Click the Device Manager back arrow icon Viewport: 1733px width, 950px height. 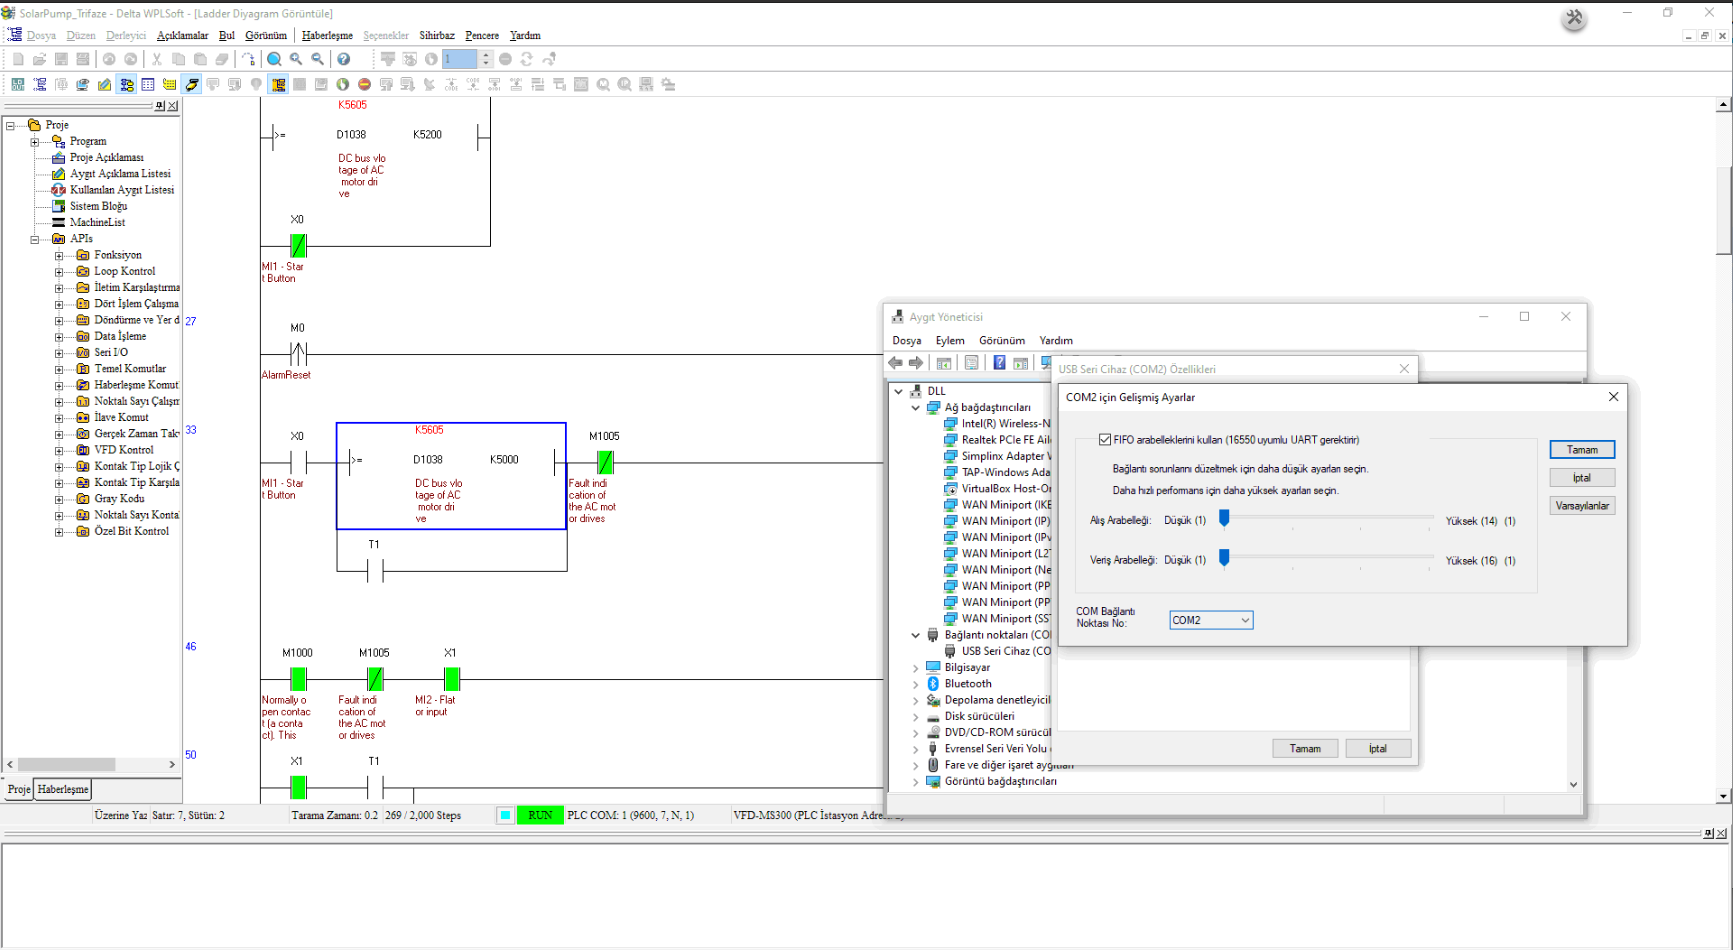pos(896,363)
